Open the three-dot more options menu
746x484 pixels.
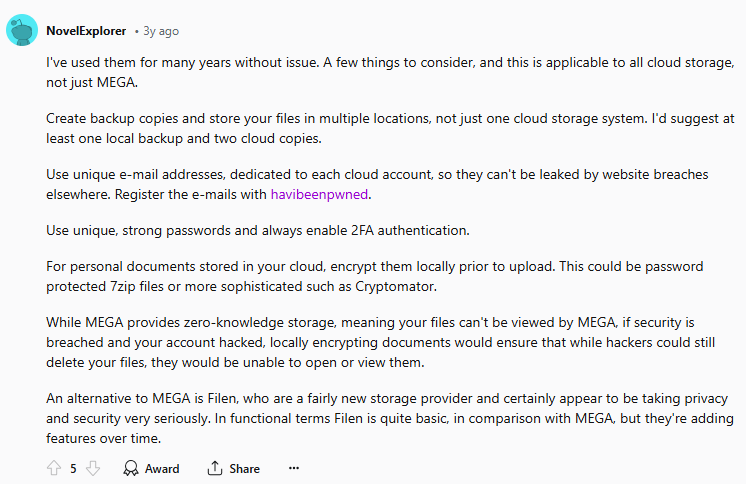point(293,468)
